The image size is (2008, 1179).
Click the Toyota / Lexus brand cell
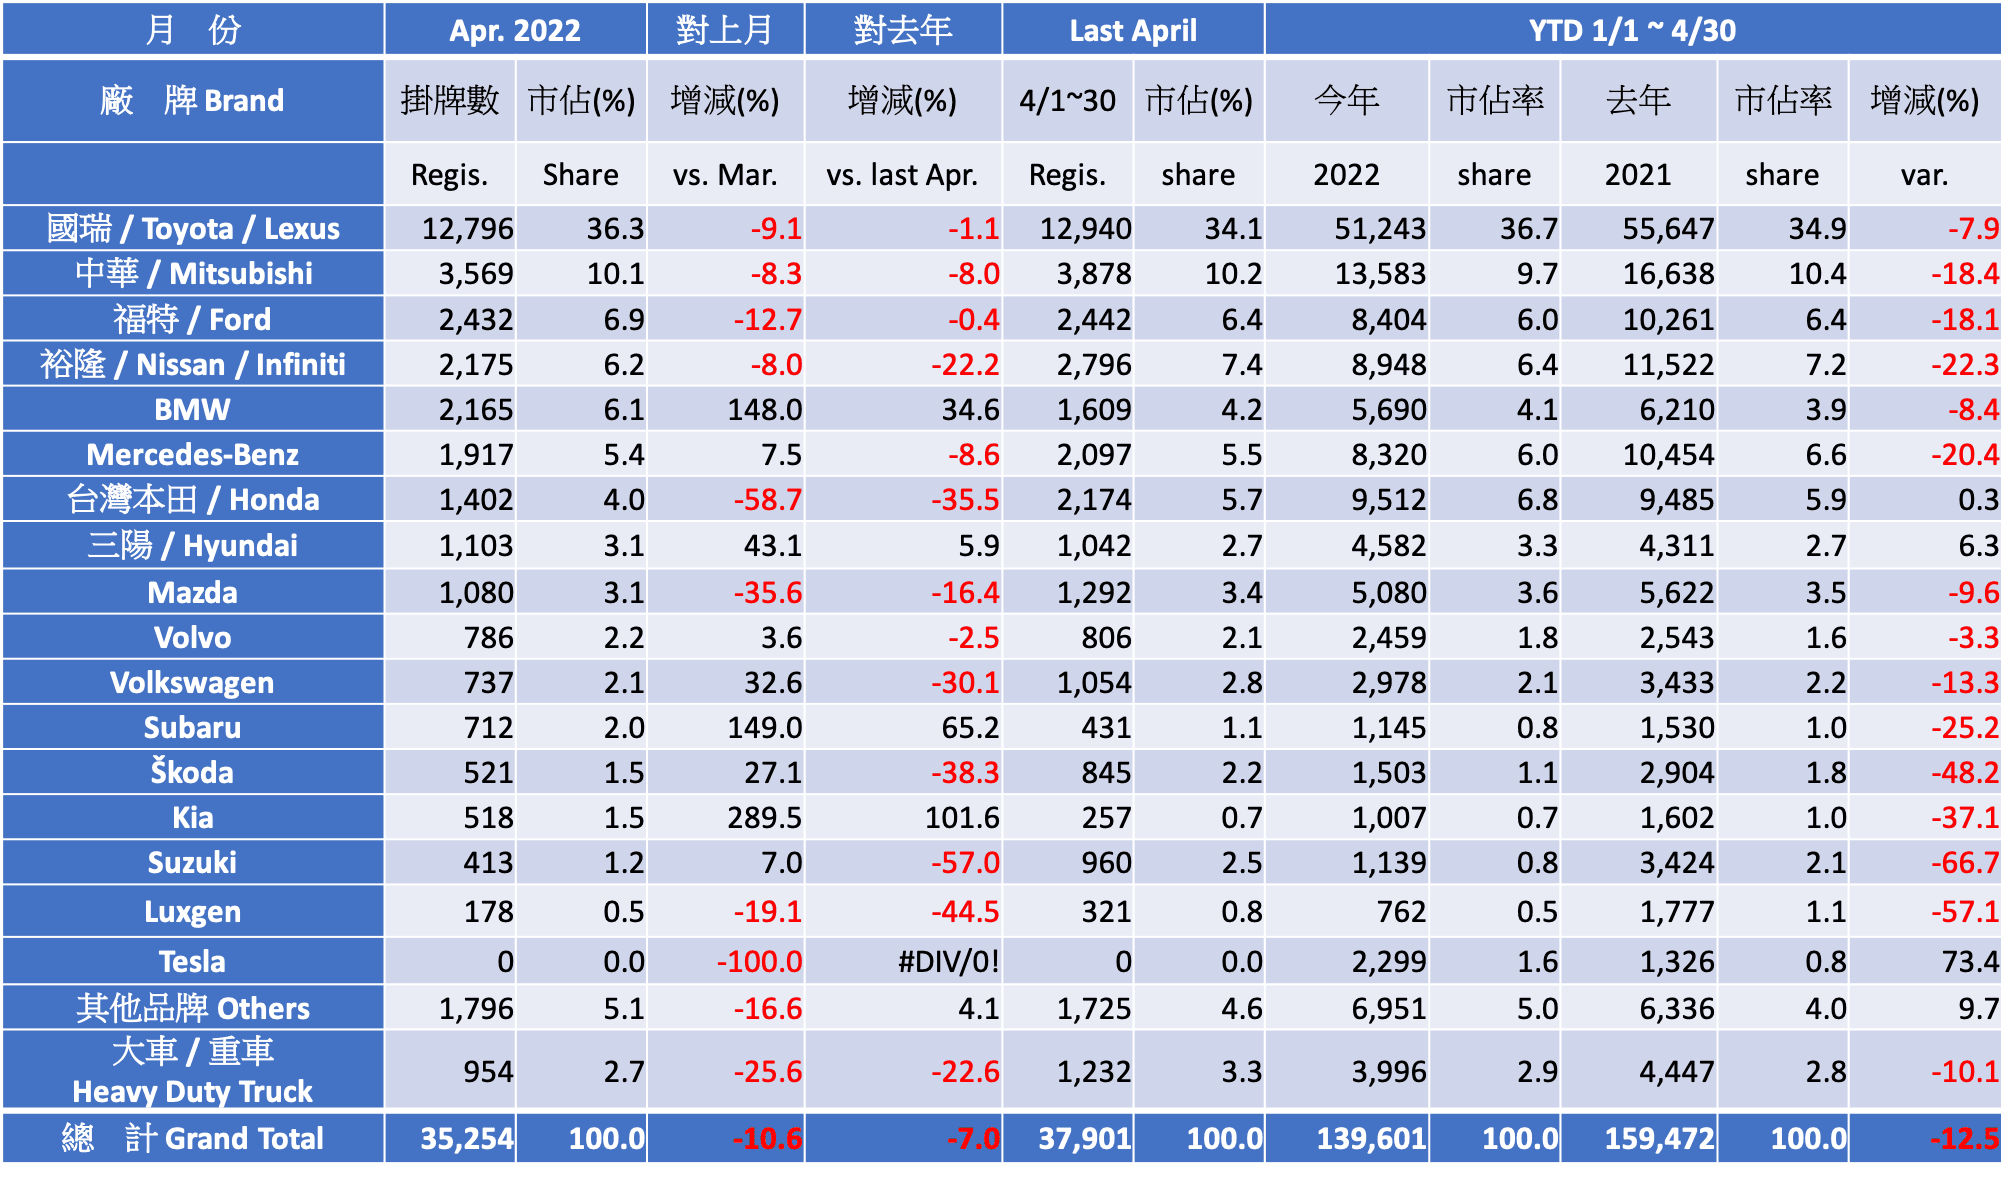click(x=193, y=229)
